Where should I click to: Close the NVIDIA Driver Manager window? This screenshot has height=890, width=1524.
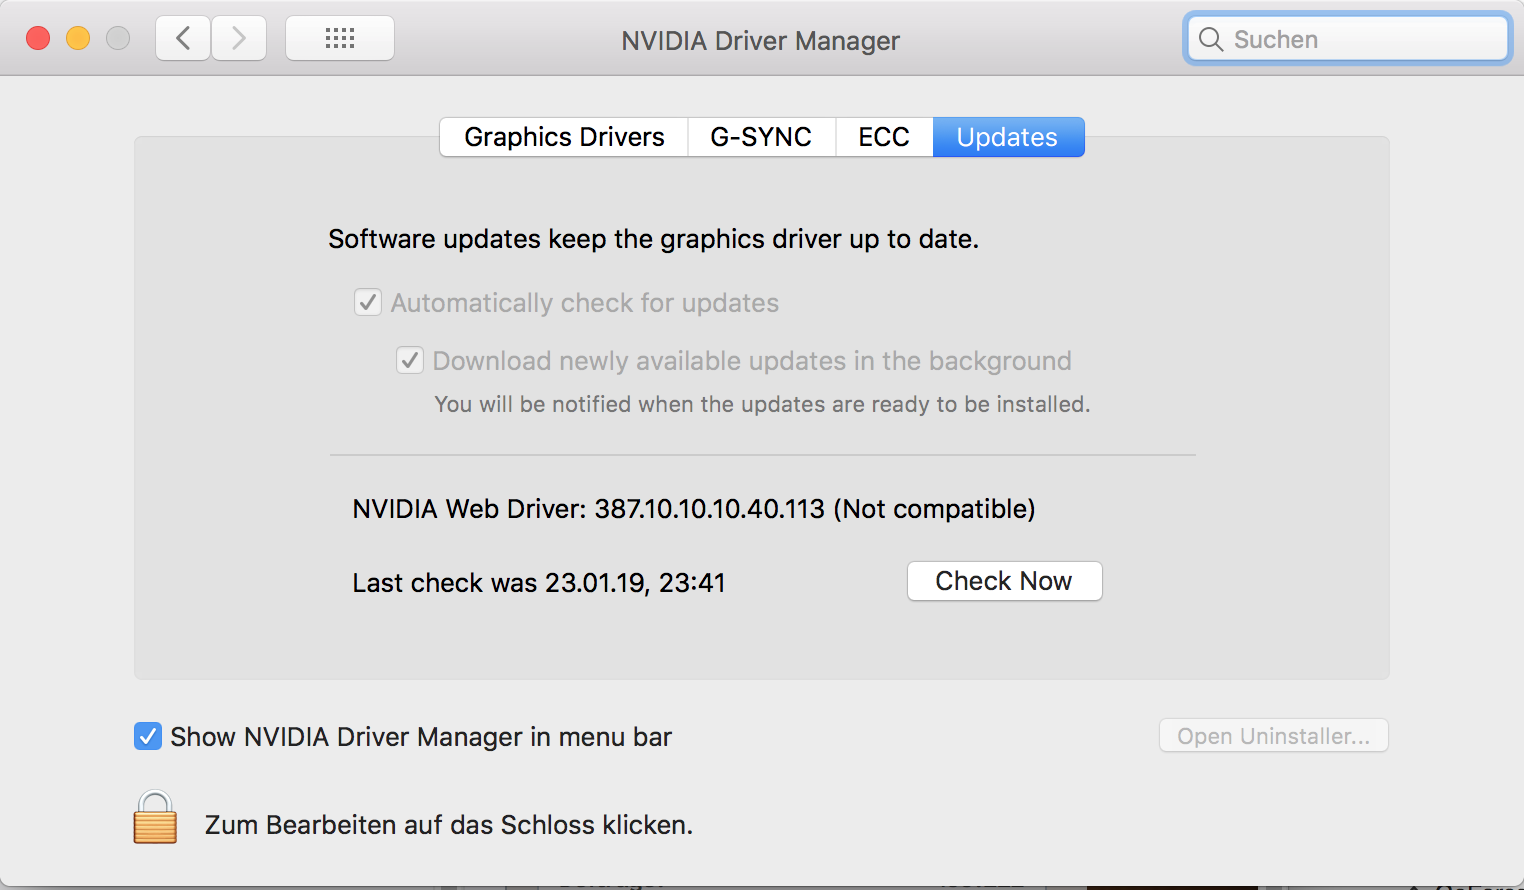[x=38, y=39]
